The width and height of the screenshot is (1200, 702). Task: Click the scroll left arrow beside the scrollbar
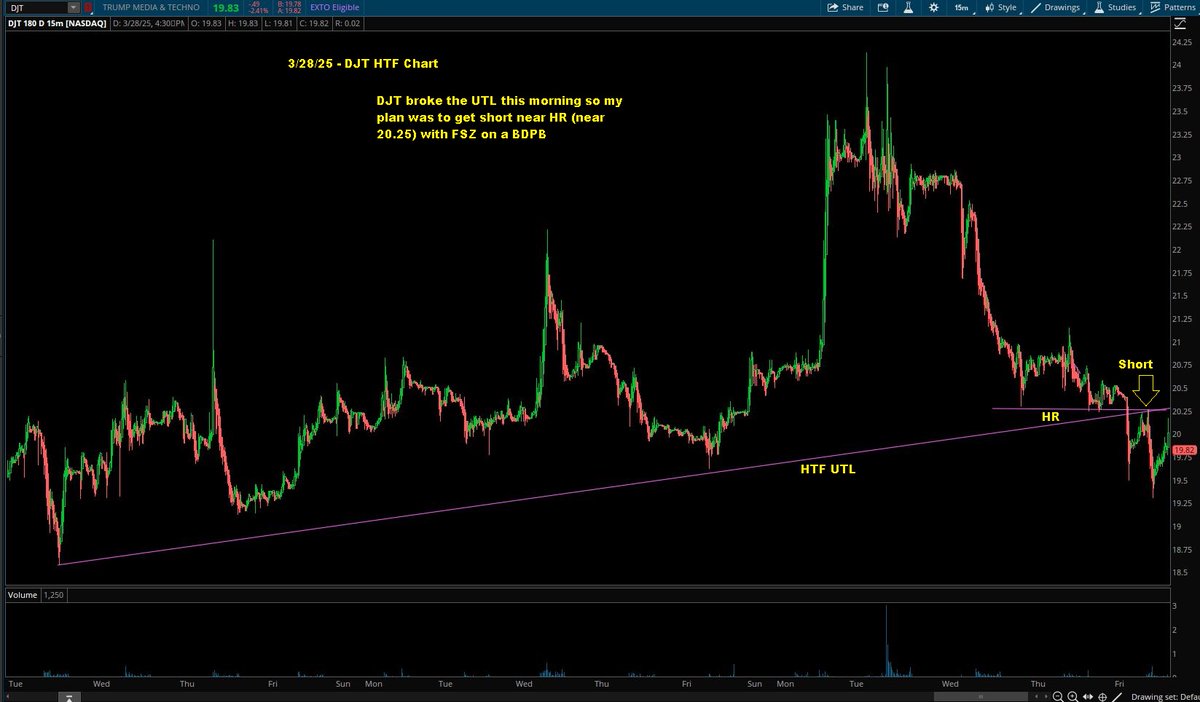(x=1036, y=697)
